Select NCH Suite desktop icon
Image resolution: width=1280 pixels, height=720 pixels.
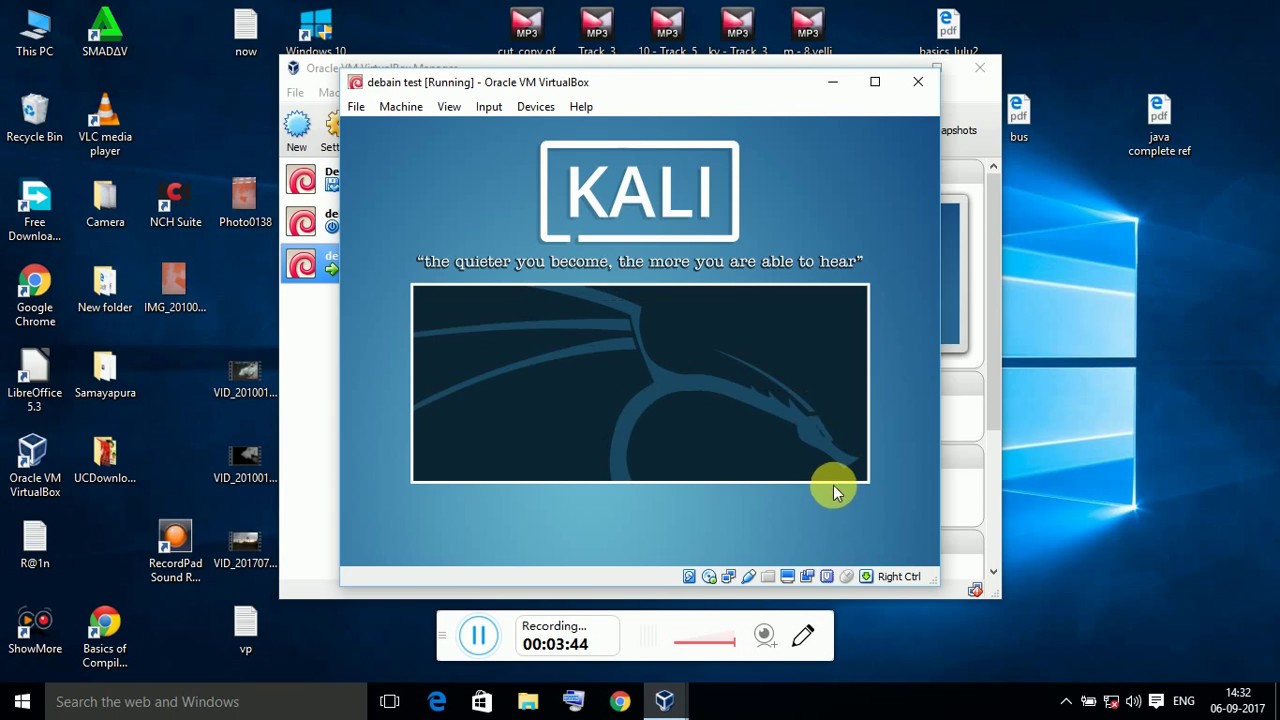(175, 204)
